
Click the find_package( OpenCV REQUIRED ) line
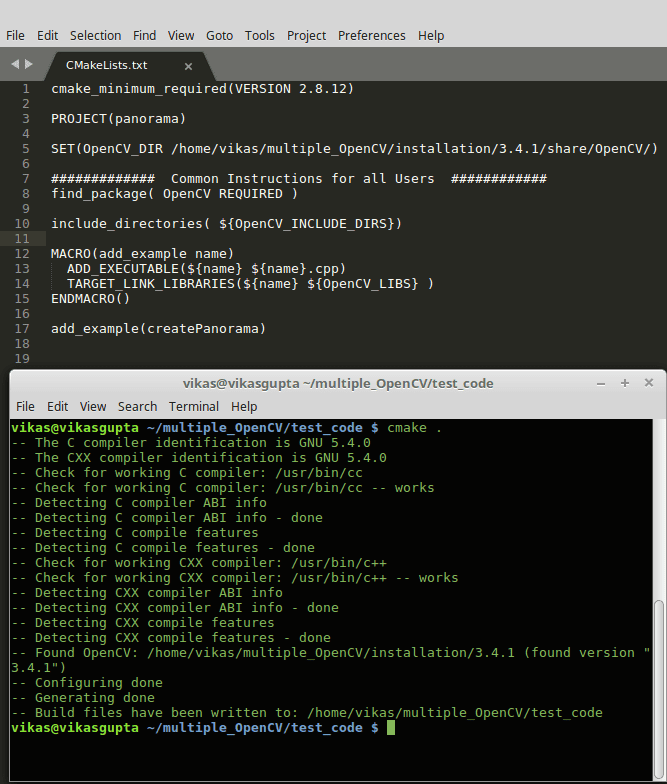(174, 194)
